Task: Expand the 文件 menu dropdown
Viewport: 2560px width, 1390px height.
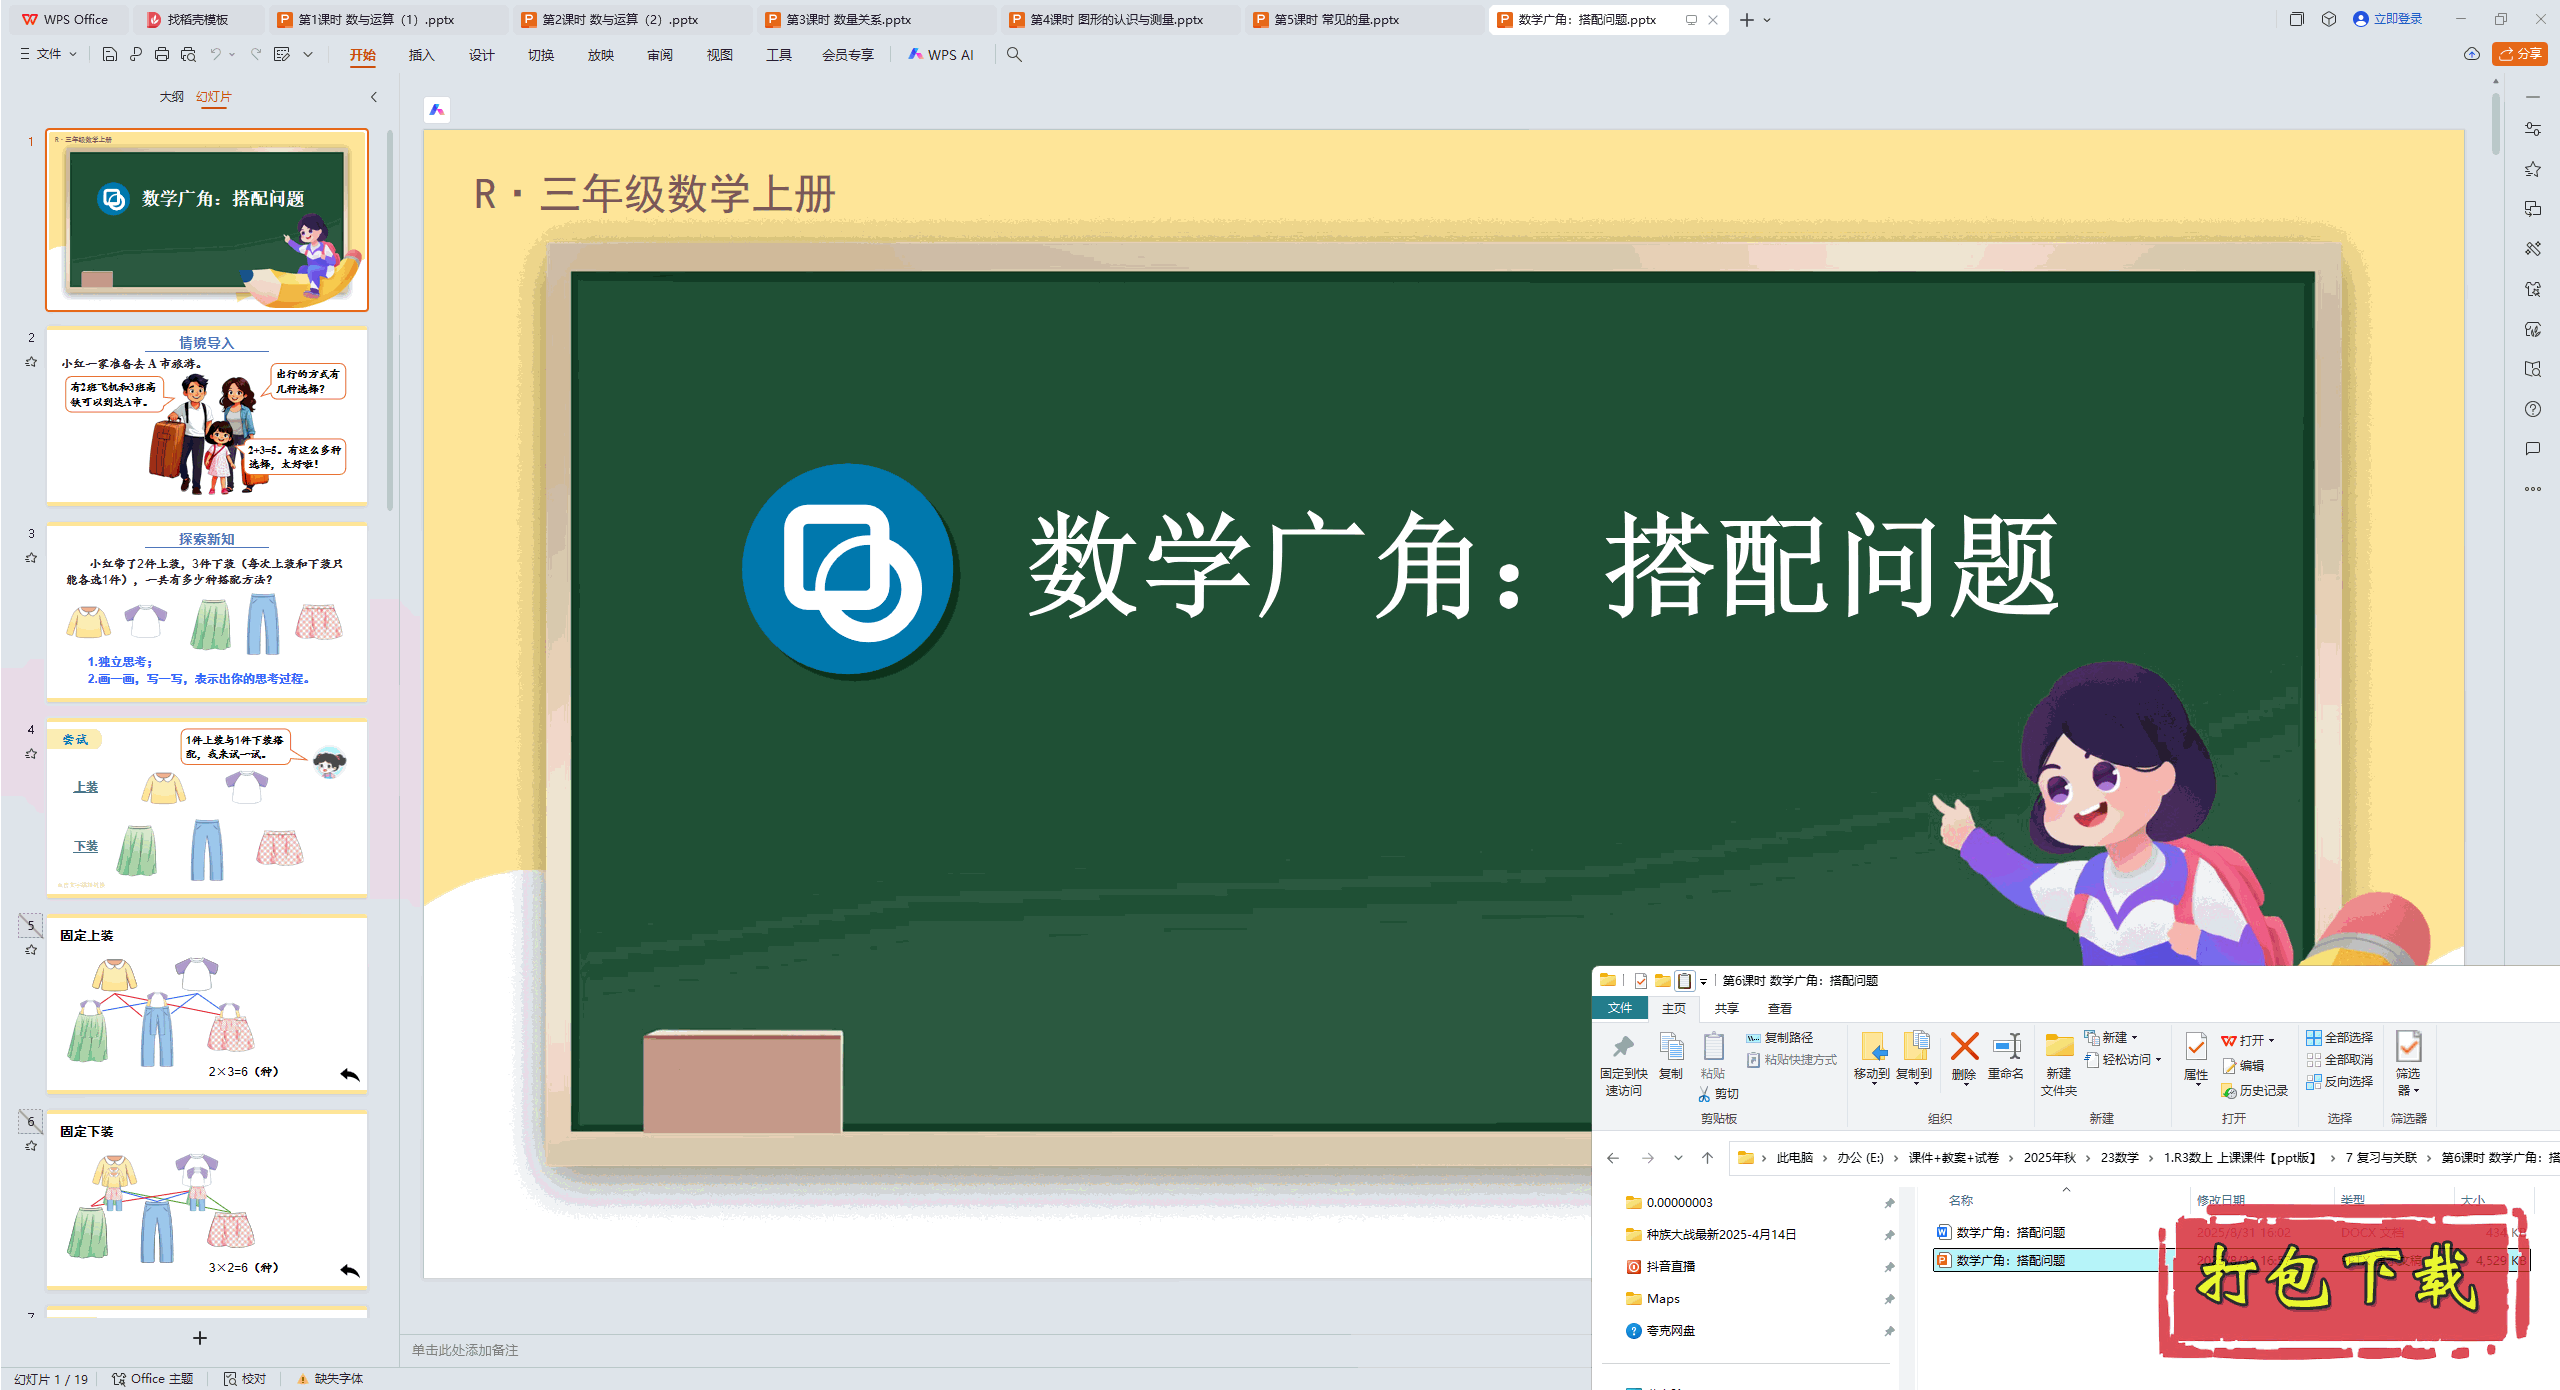Action: point(49,54)
